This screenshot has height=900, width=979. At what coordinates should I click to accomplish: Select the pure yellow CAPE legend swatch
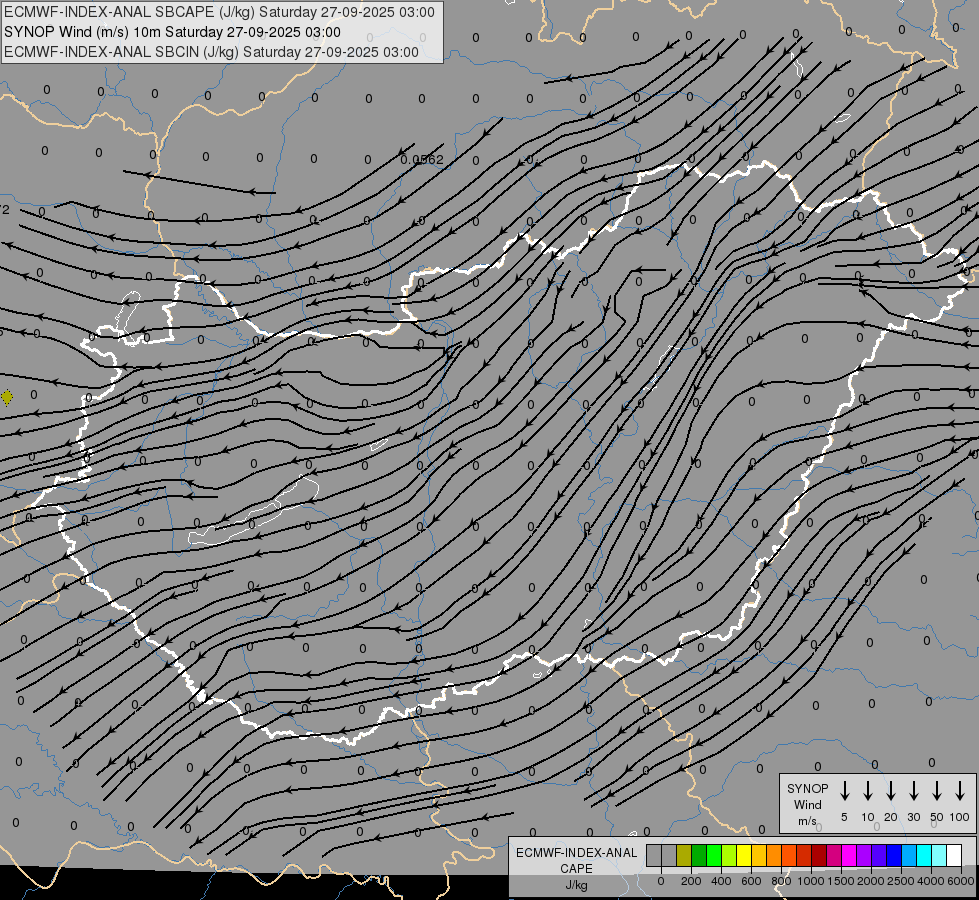744,855
